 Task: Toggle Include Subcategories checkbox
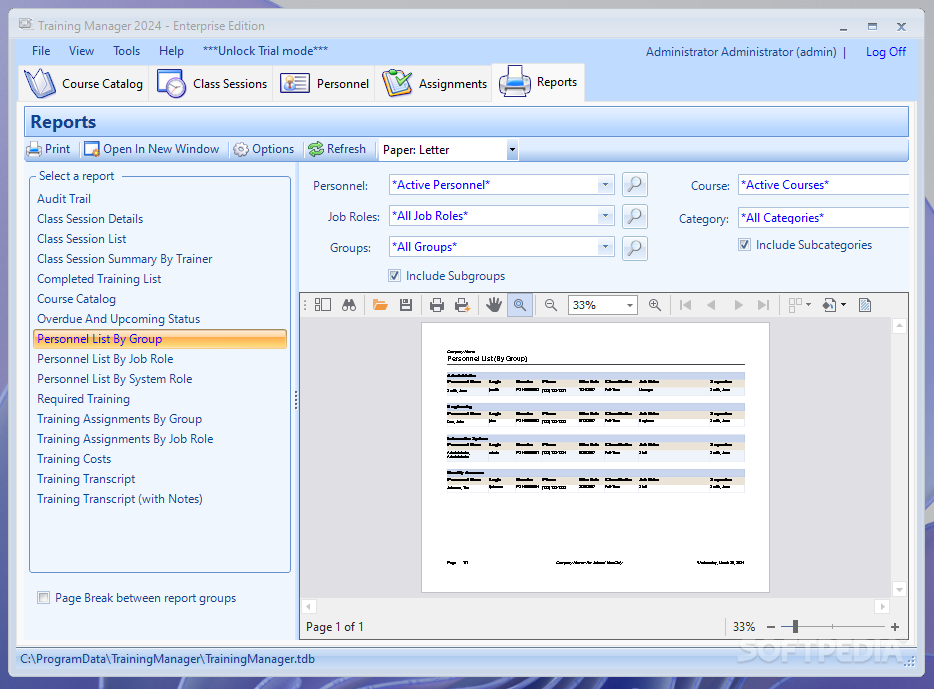(745, 245)
